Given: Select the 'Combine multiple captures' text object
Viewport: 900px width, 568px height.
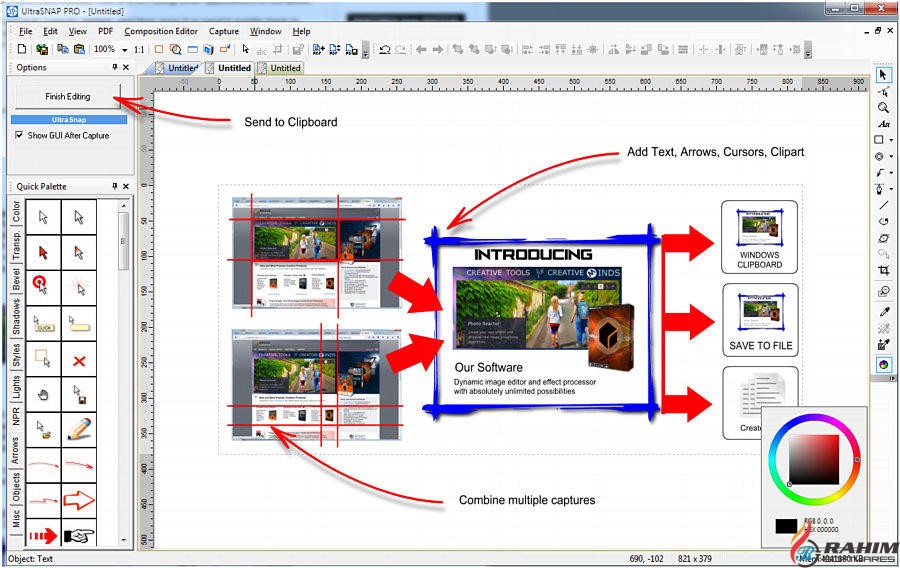Looking at the screenshot, I should pos(527,500).
